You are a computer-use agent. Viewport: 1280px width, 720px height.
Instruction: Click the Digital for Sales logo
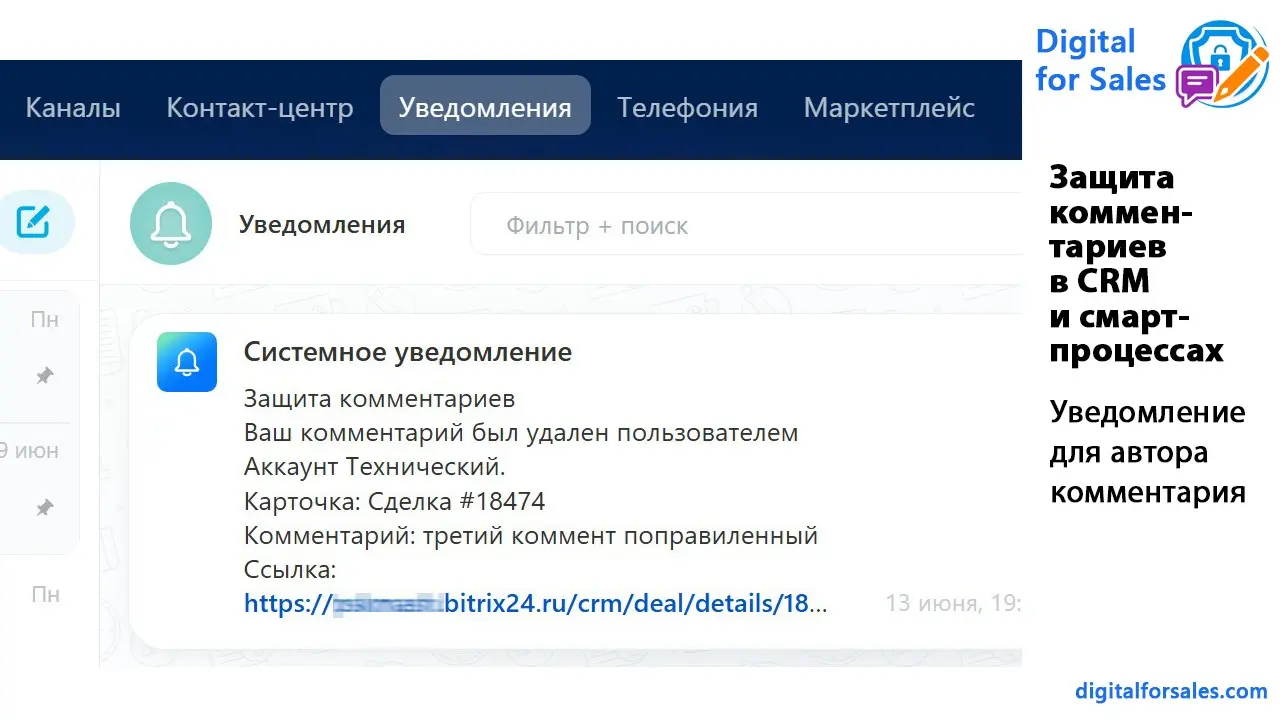tap(1152, 62)
